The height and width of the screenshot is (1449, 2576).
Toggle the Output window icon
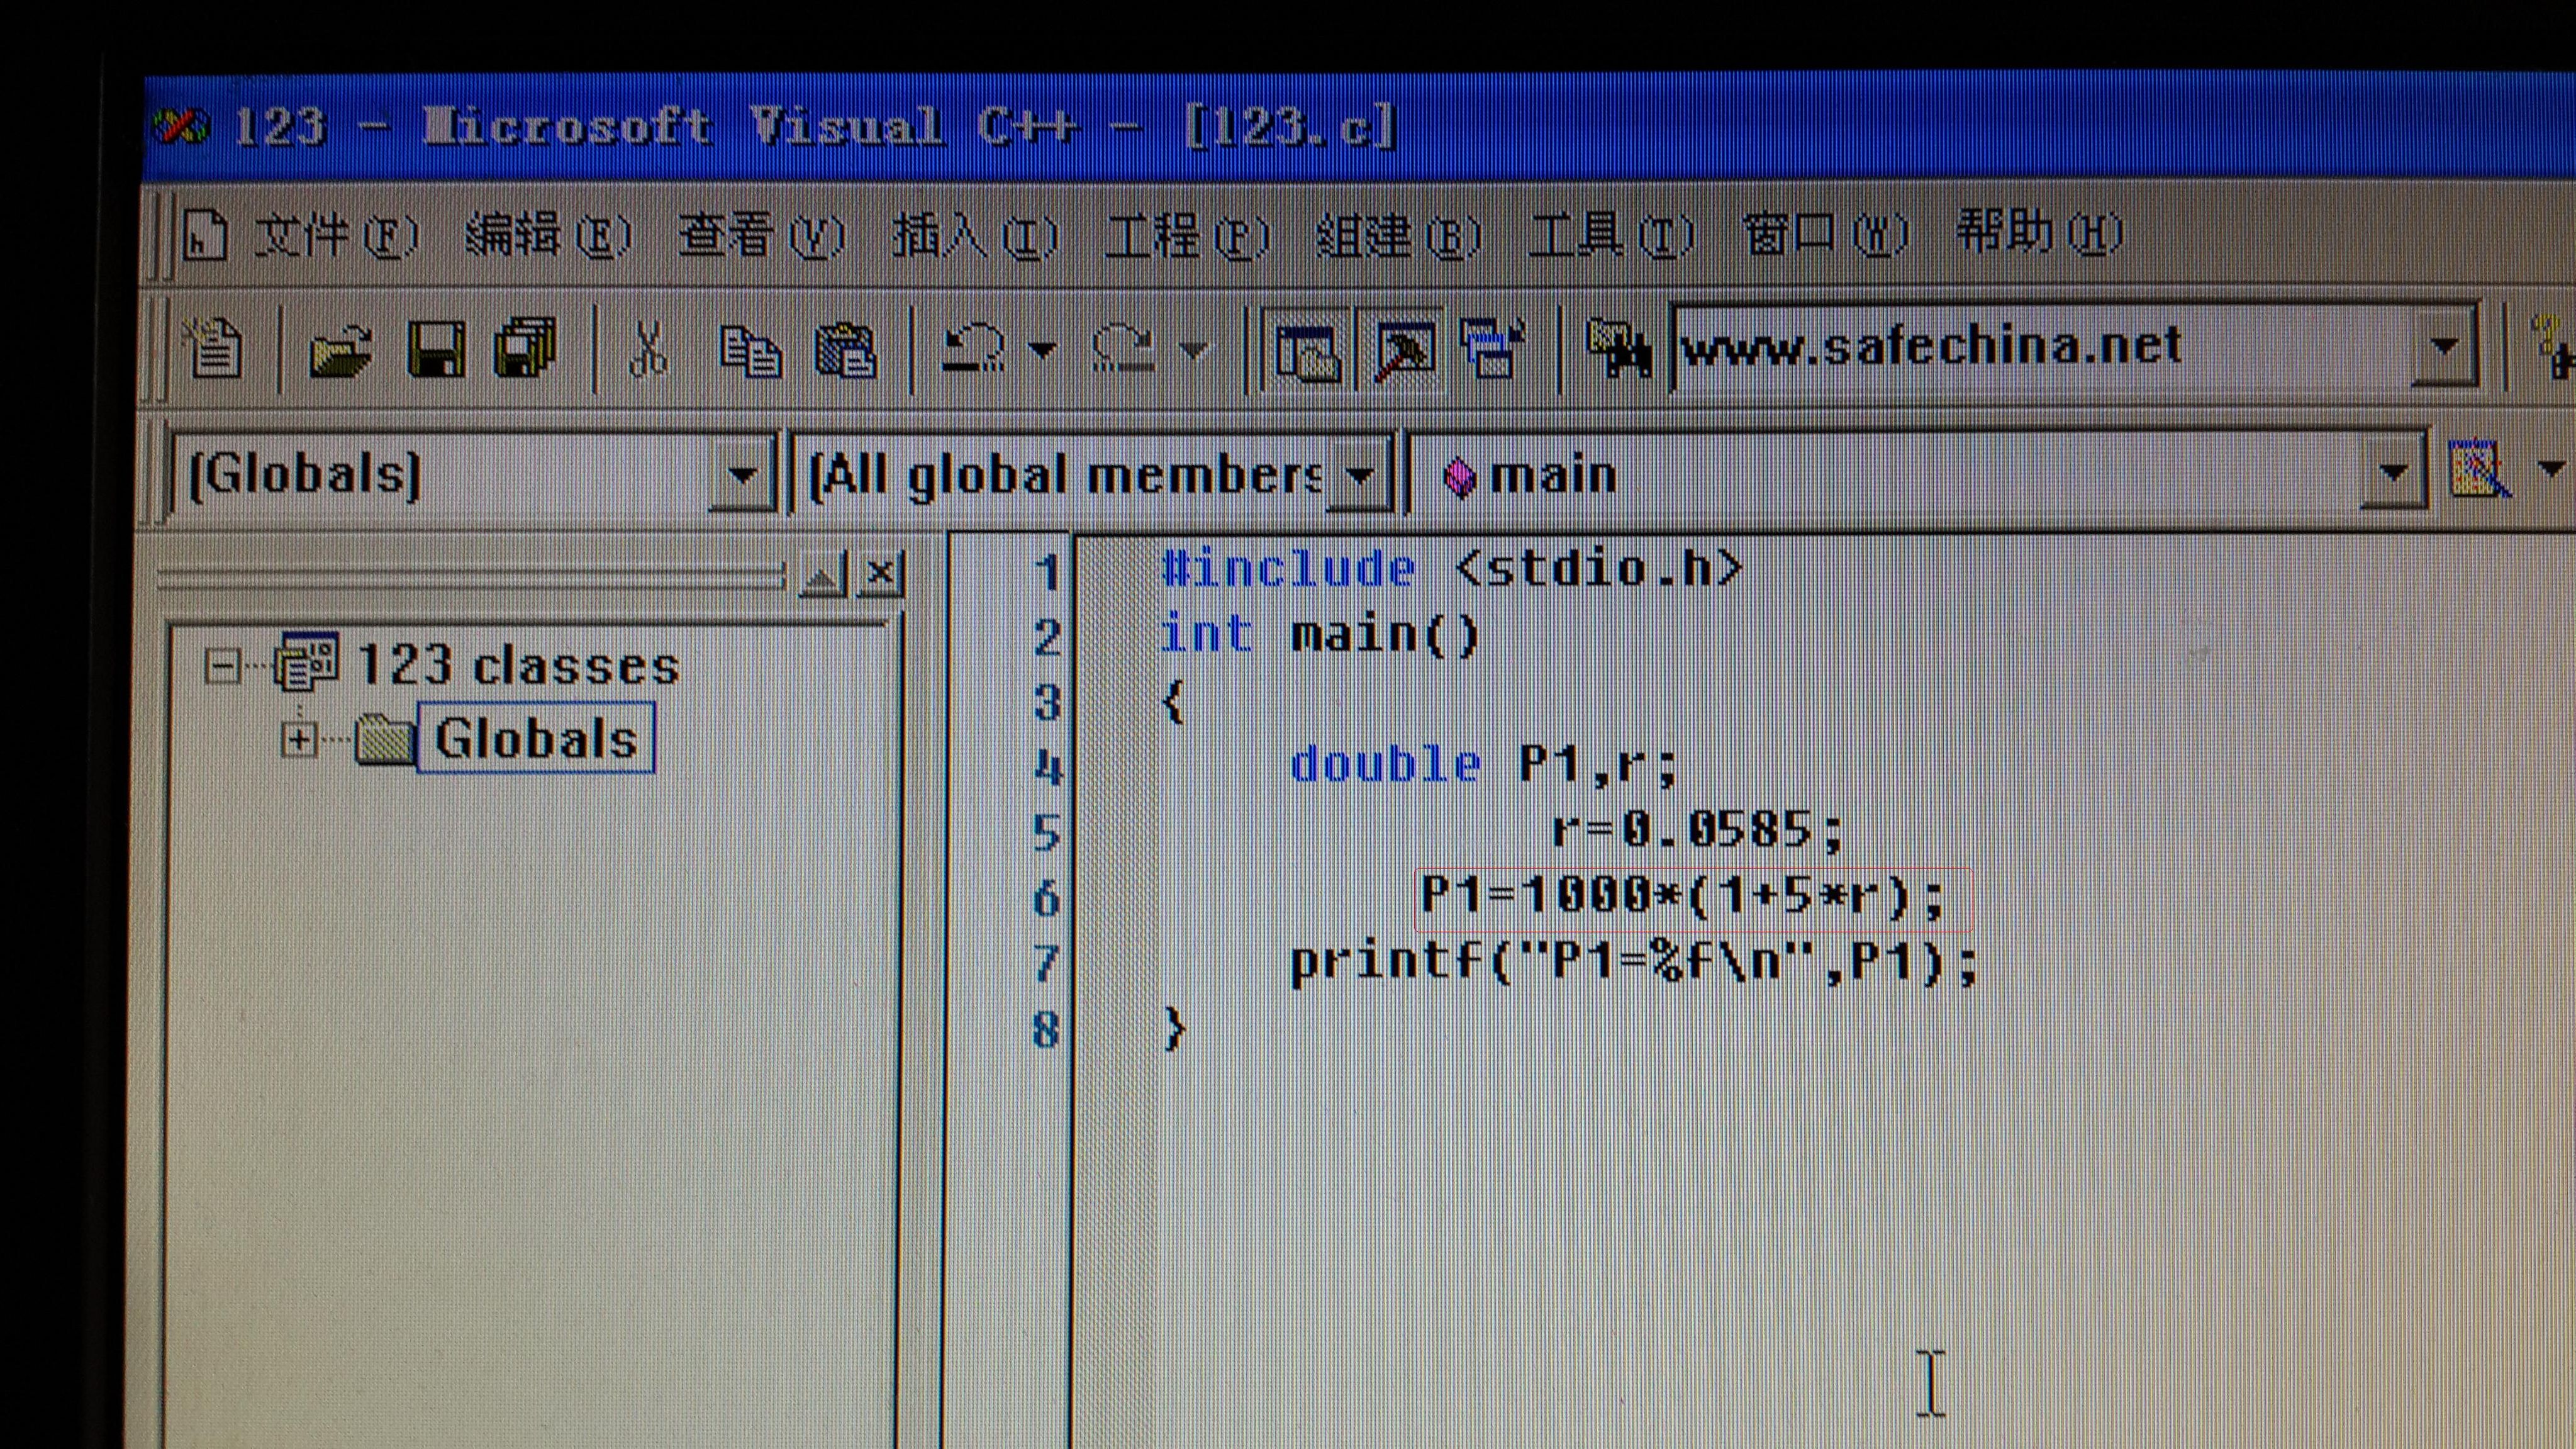coord(1402,350)
